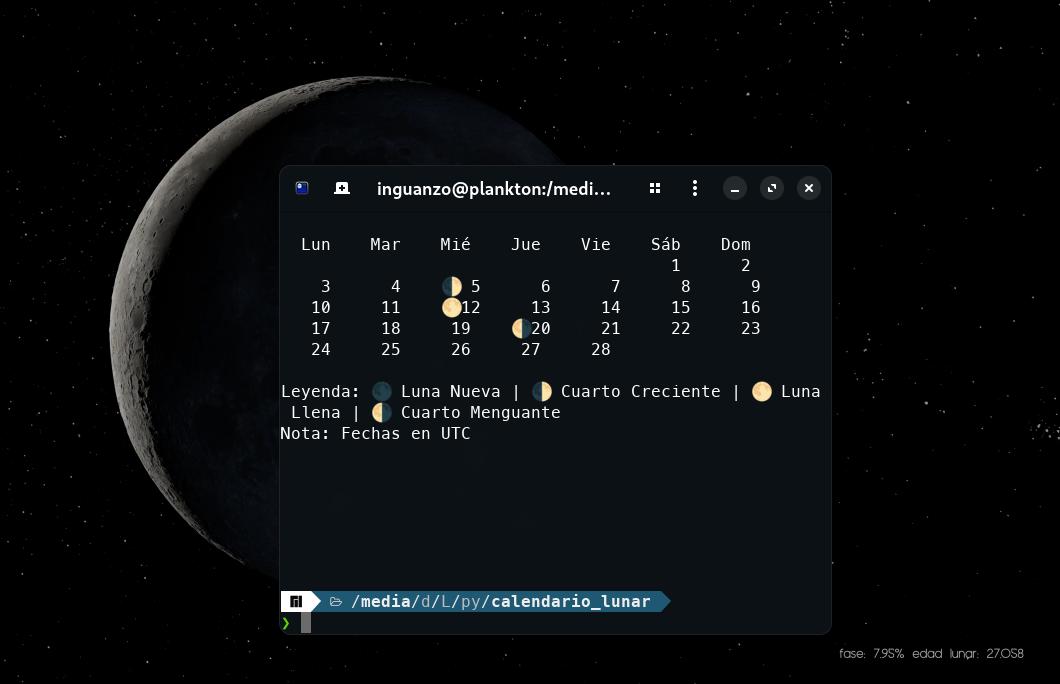The image size is (1060, 684).
Task: Click the fase 7.95% desktop indicator
Action: [x=870, y=653]
